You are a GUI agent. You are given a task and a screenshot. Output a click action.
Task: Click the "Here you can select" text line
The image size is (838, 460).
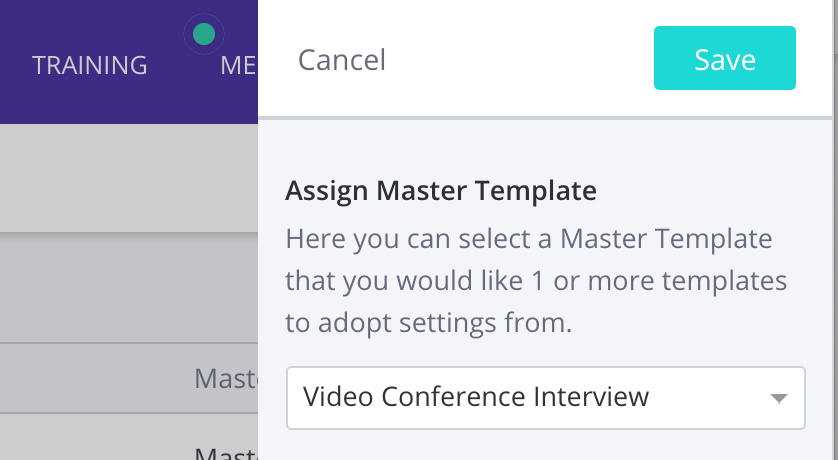pyautogui.click(x=529, y=240)
